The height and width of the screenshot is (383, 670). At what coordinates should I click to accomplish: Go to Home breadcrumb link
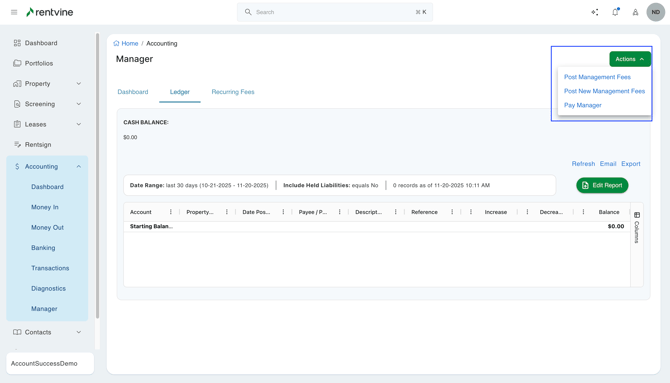click(129, 43)
